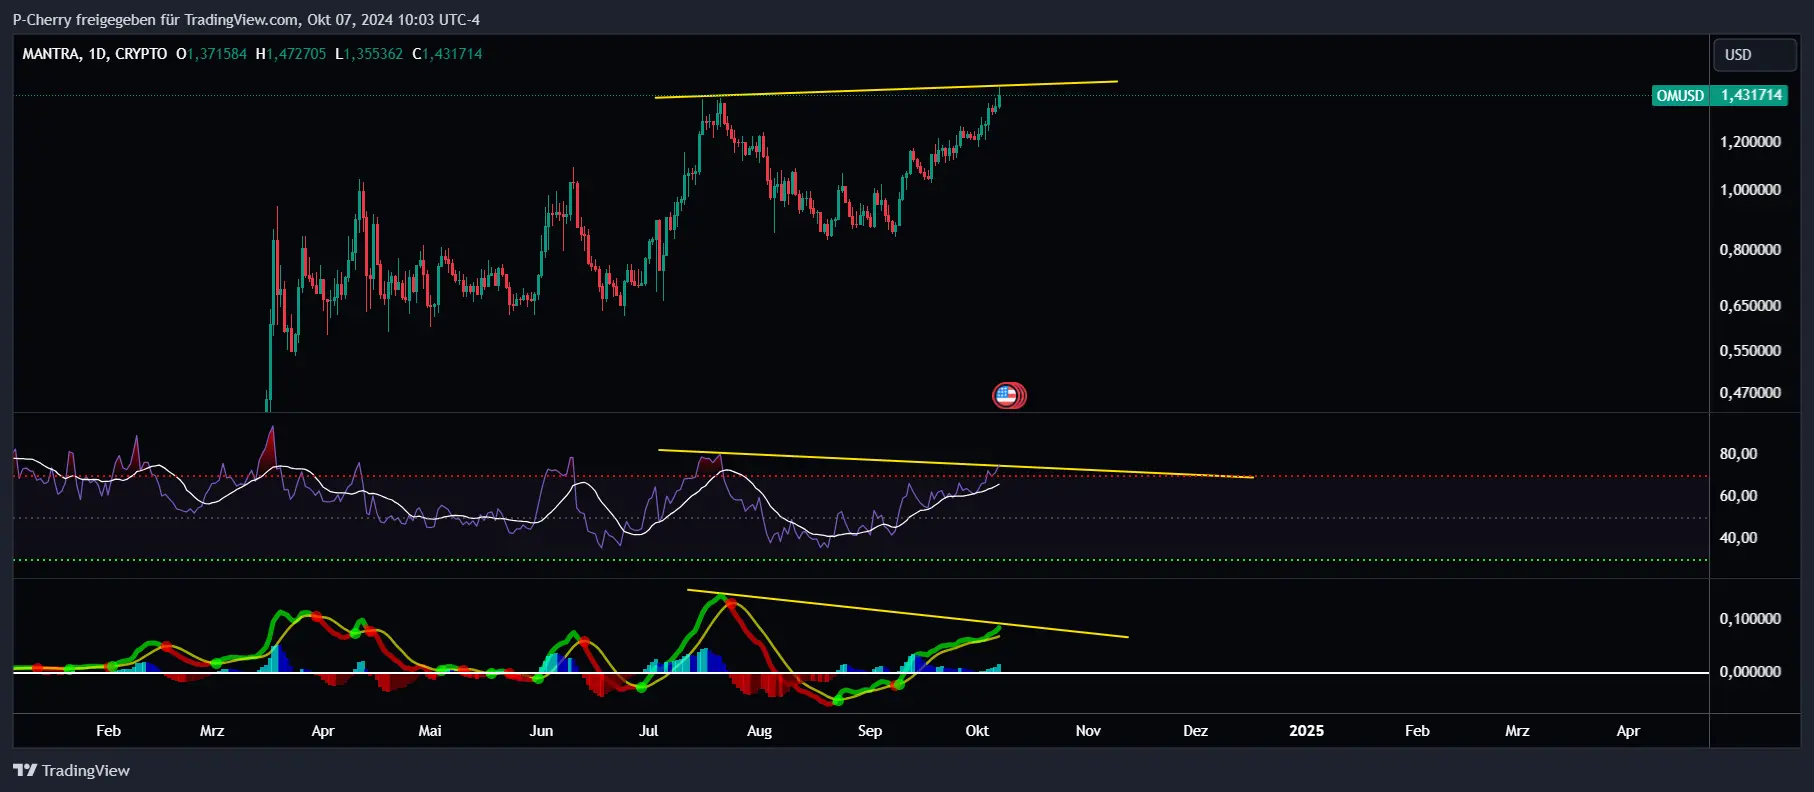The width and height of the screenshot is (1814, 792).
Task: Click the open value O1,371584
Action: [212, 54]
